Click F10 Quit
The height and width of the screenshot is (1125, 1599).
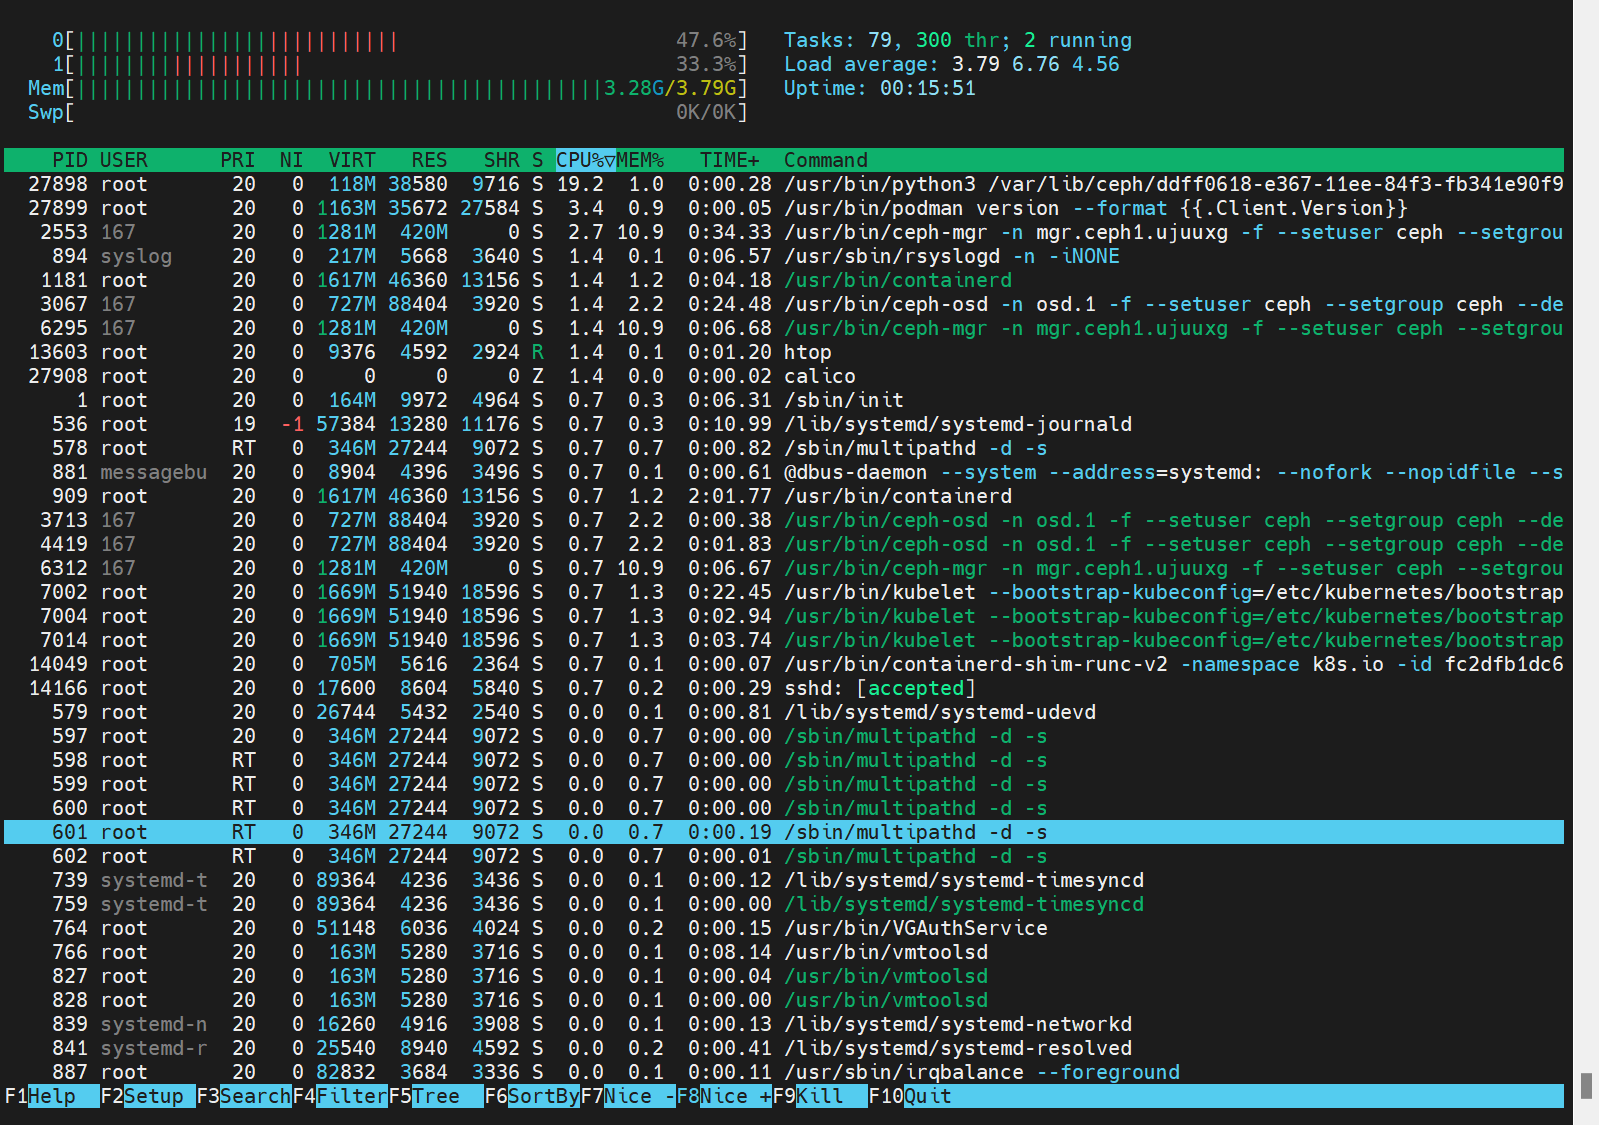point(910,1096)
